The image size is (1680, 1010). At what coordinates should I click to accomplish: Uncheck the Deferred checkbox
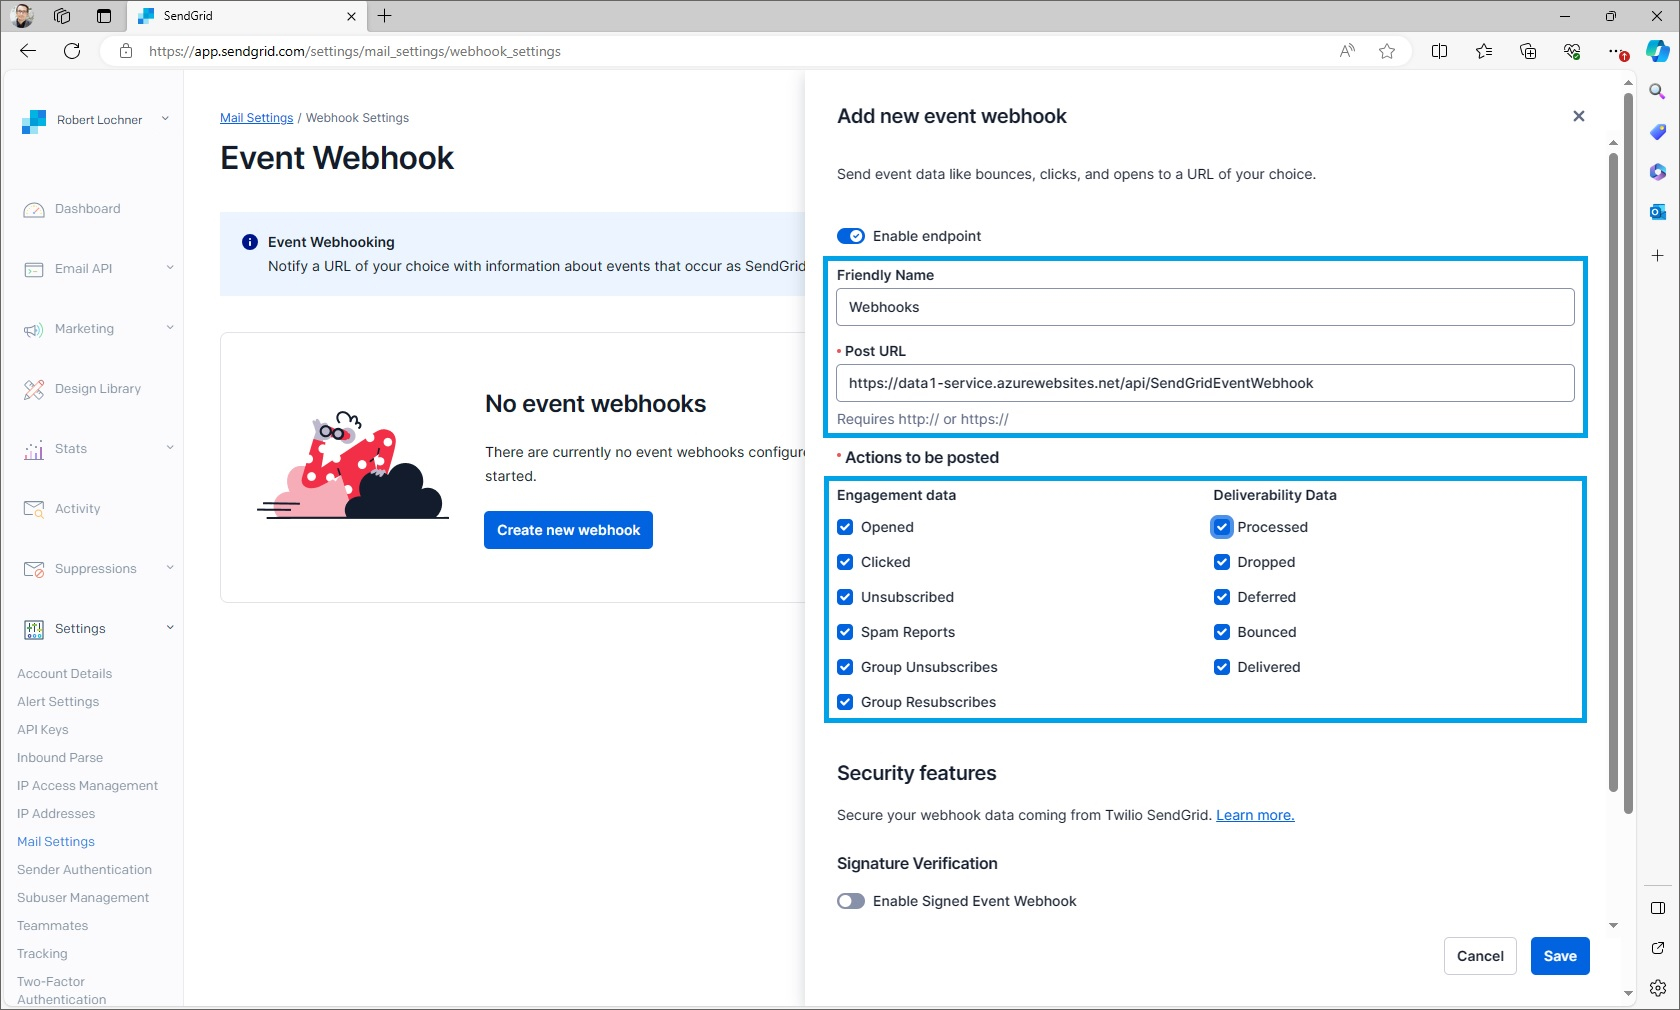tap(1222, 597)
